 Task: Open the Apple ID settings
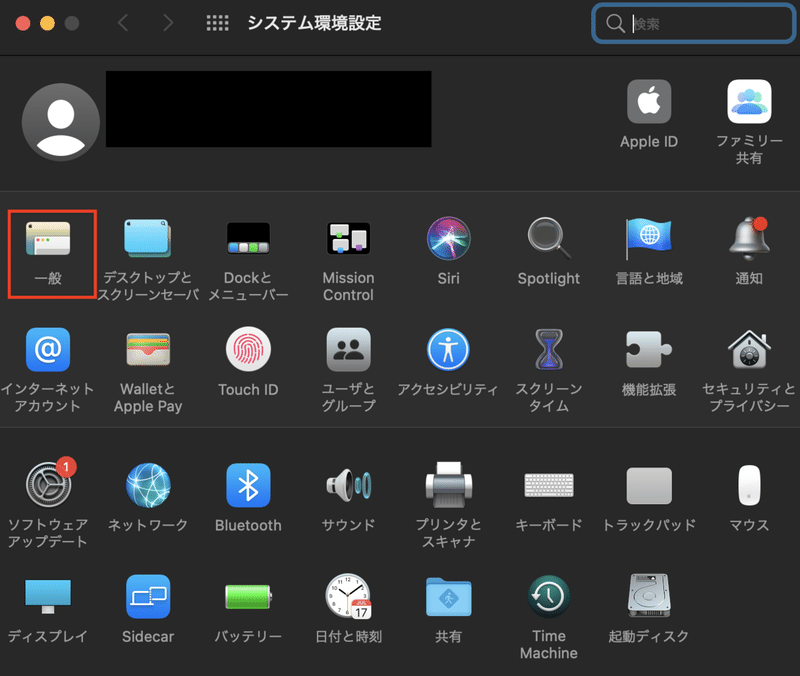(x=648, y=105)
